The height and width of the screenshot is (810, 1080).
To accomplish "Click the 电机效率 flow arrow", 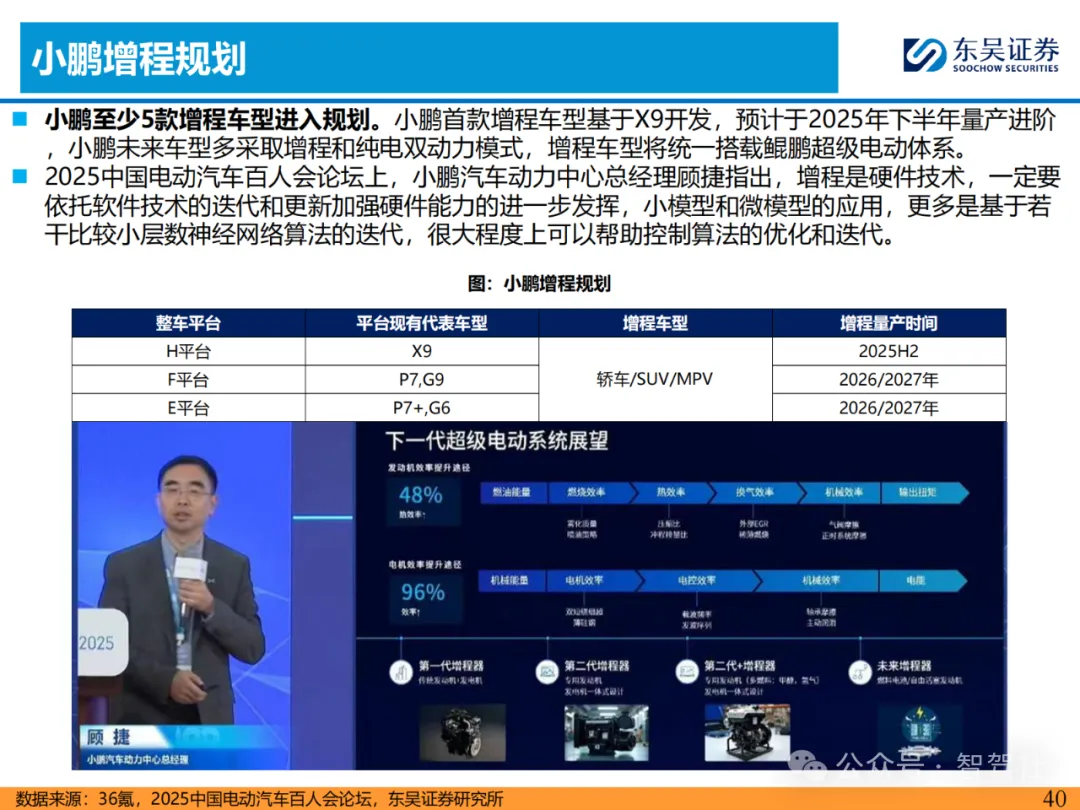I will [594, 581].
